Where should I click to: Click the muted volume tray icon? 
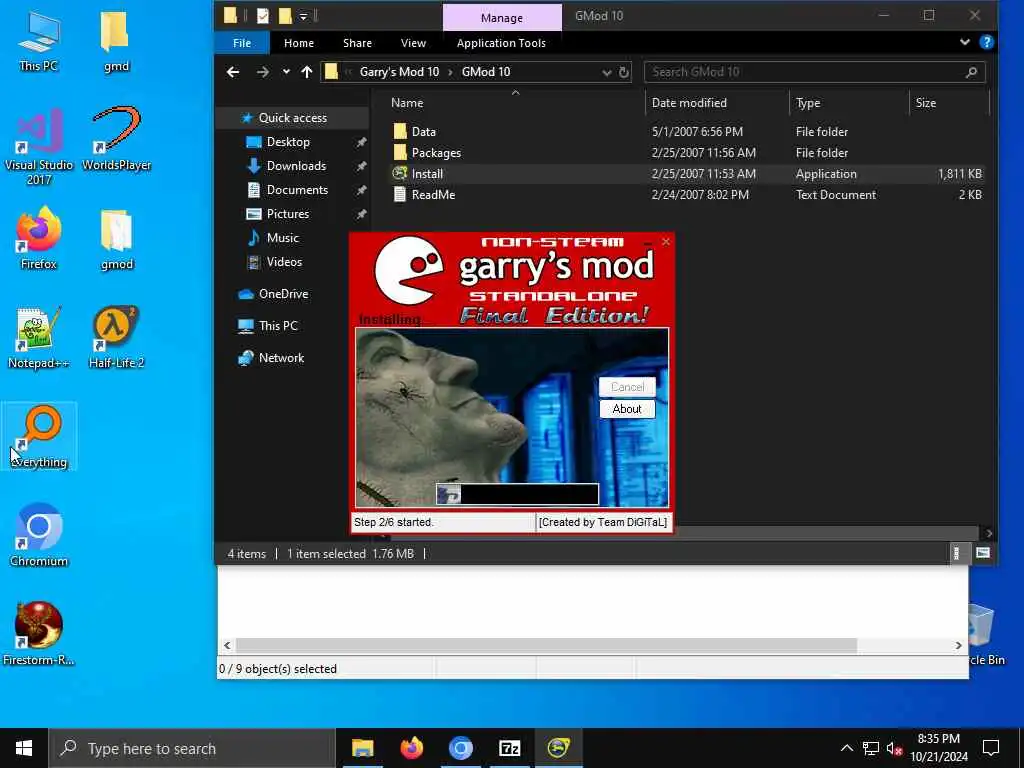pyautogui.click(x=894, y=748)
